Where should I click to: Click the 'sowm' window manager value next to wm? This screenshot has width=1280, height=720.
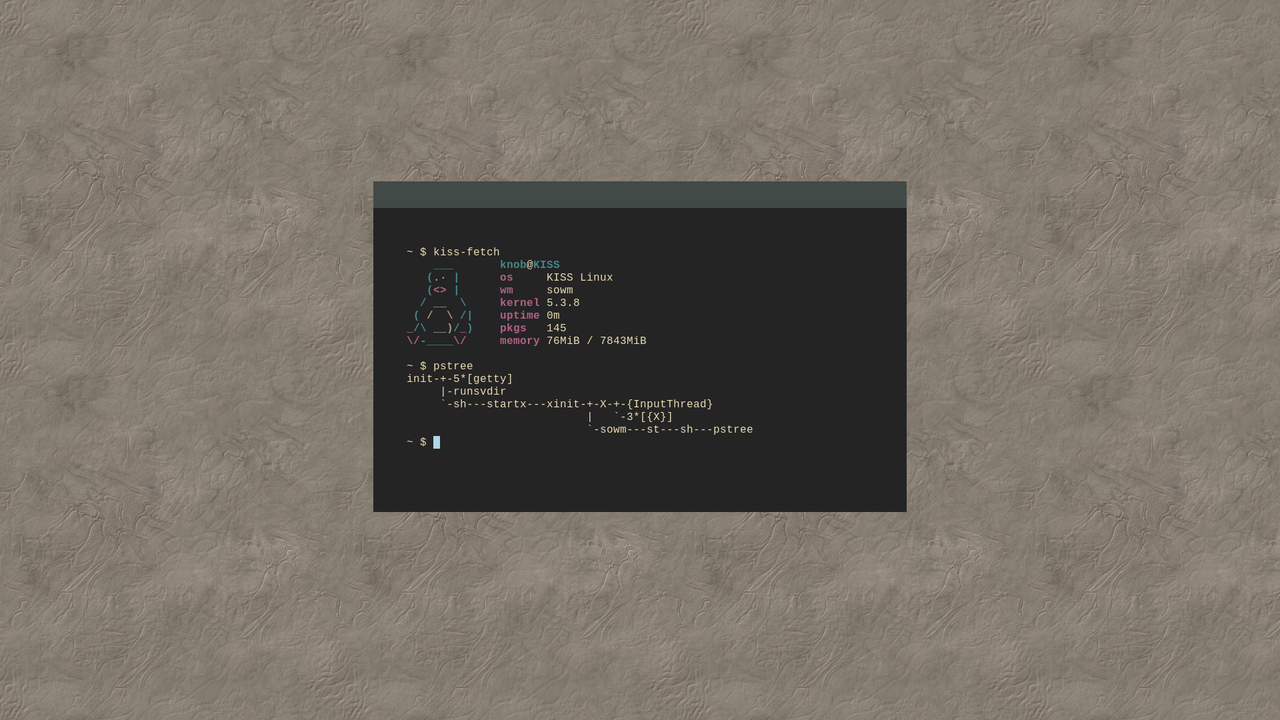[560, 290]
